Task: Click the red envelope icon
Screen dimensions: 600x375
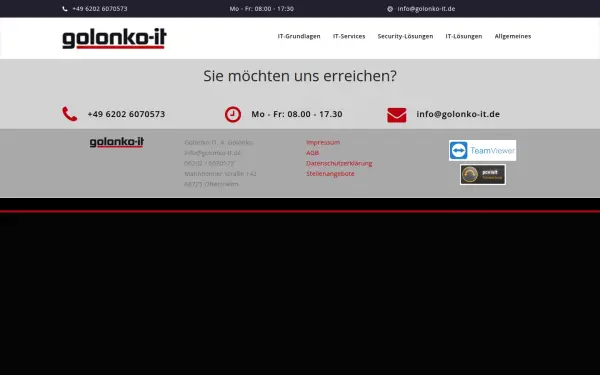Action: [x=396, y=115]
